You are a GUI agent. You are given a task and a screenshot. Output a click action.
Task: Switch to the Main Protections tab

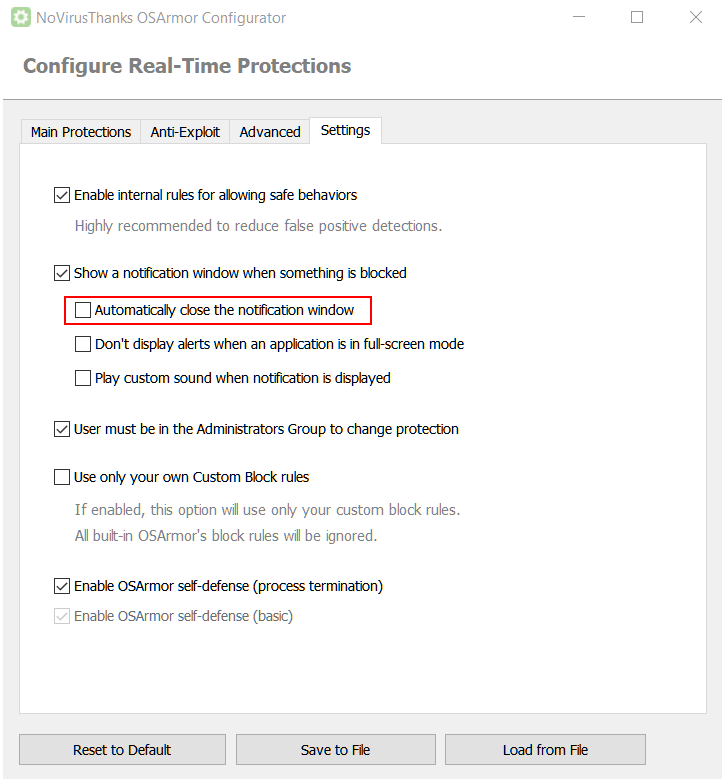click(x=80, y=132)
